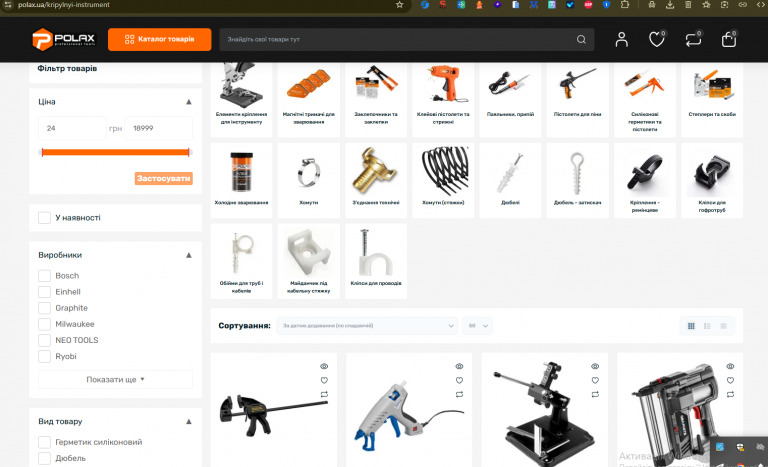
Task: Open the shopping cart icon
Action: point(729,39)
